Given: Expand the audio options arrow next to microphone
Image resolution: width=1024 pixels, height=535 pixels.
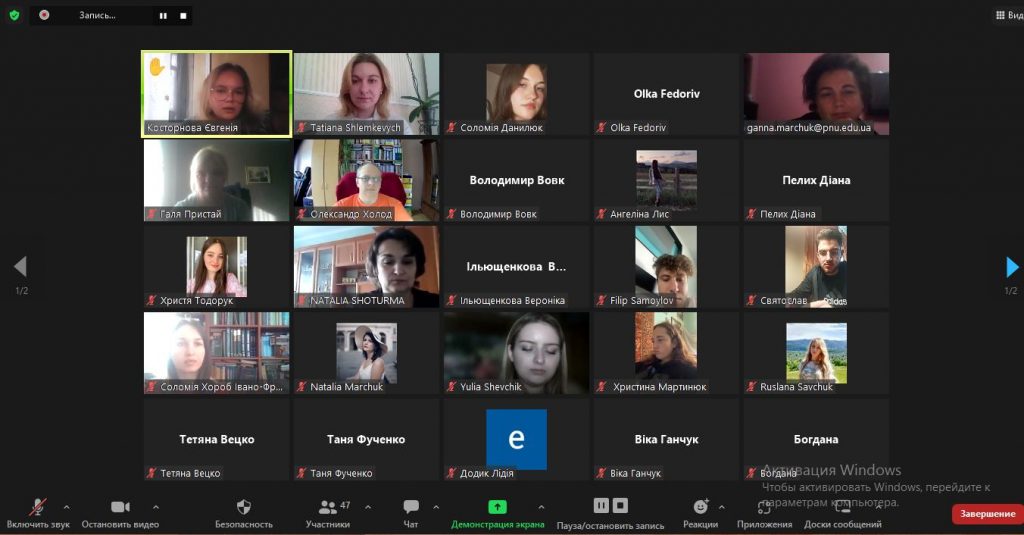Looking at the screenshot, I should (x=67, y=507).
